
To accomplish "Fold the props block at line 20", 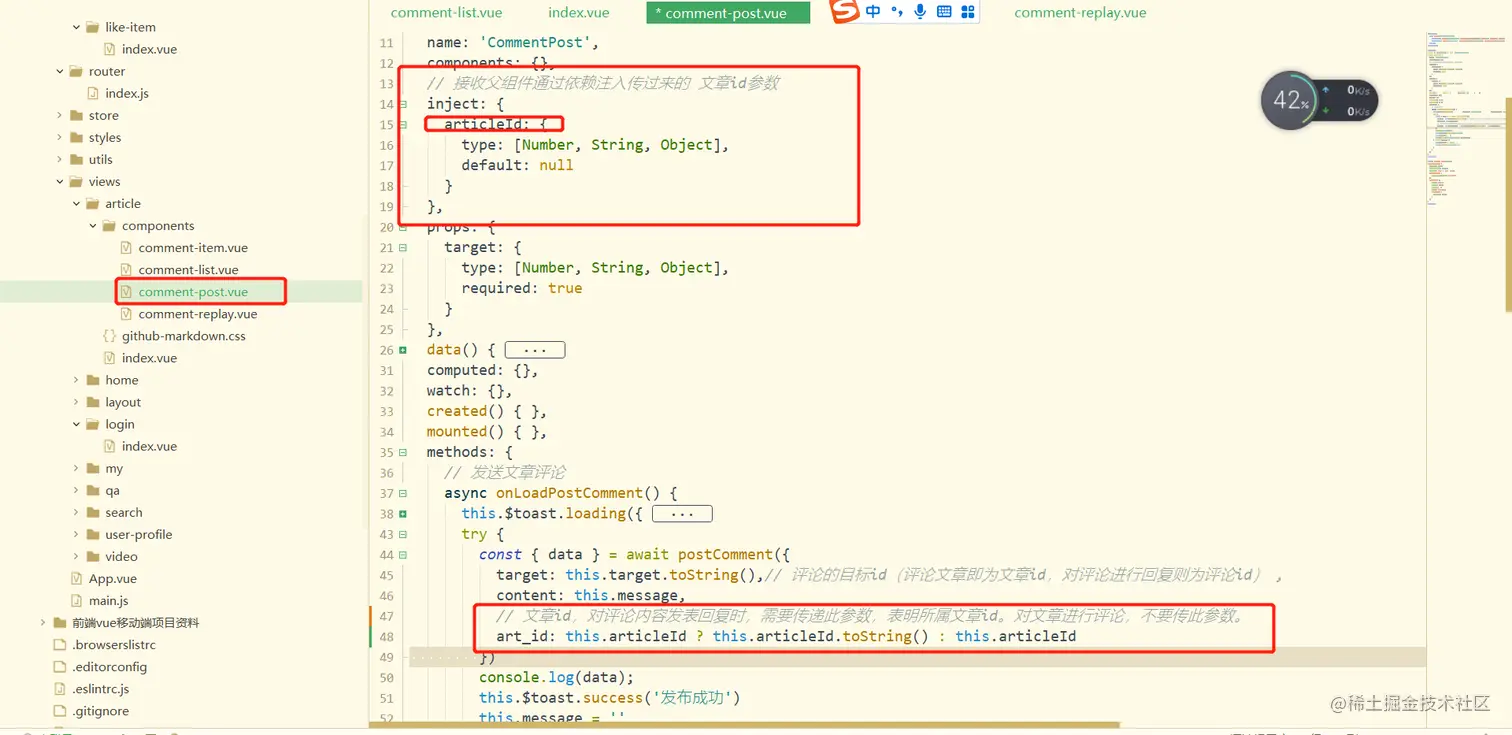I will [x=403, y=227].
